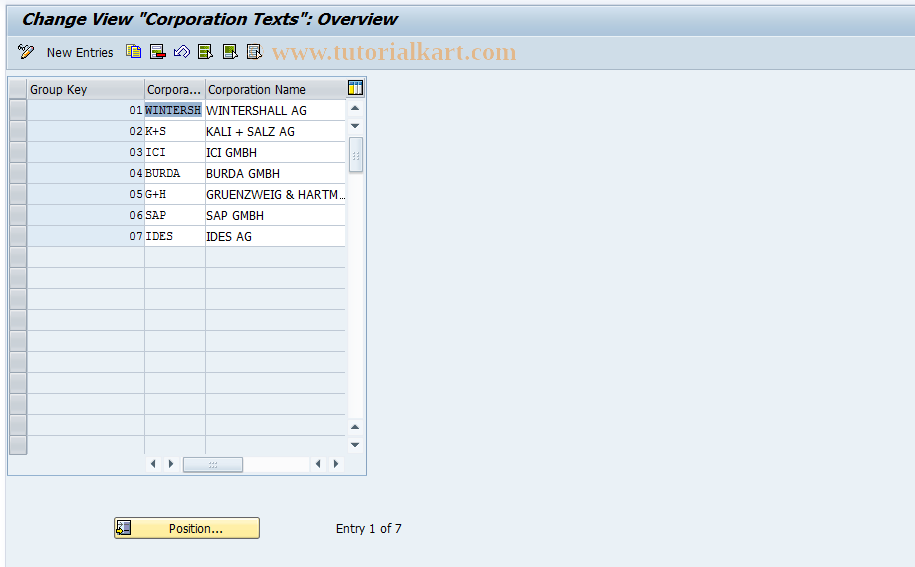This screenshot has height=567, width=915.
Task: Click the horizontal scrollbar thumb
Action: point(213,464)
